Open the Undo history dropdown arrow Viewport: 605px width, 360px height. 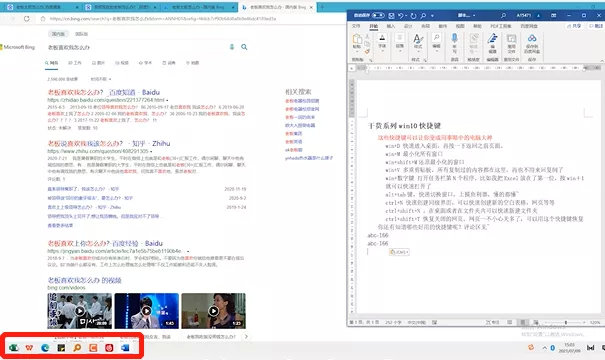tap(406, 16)
